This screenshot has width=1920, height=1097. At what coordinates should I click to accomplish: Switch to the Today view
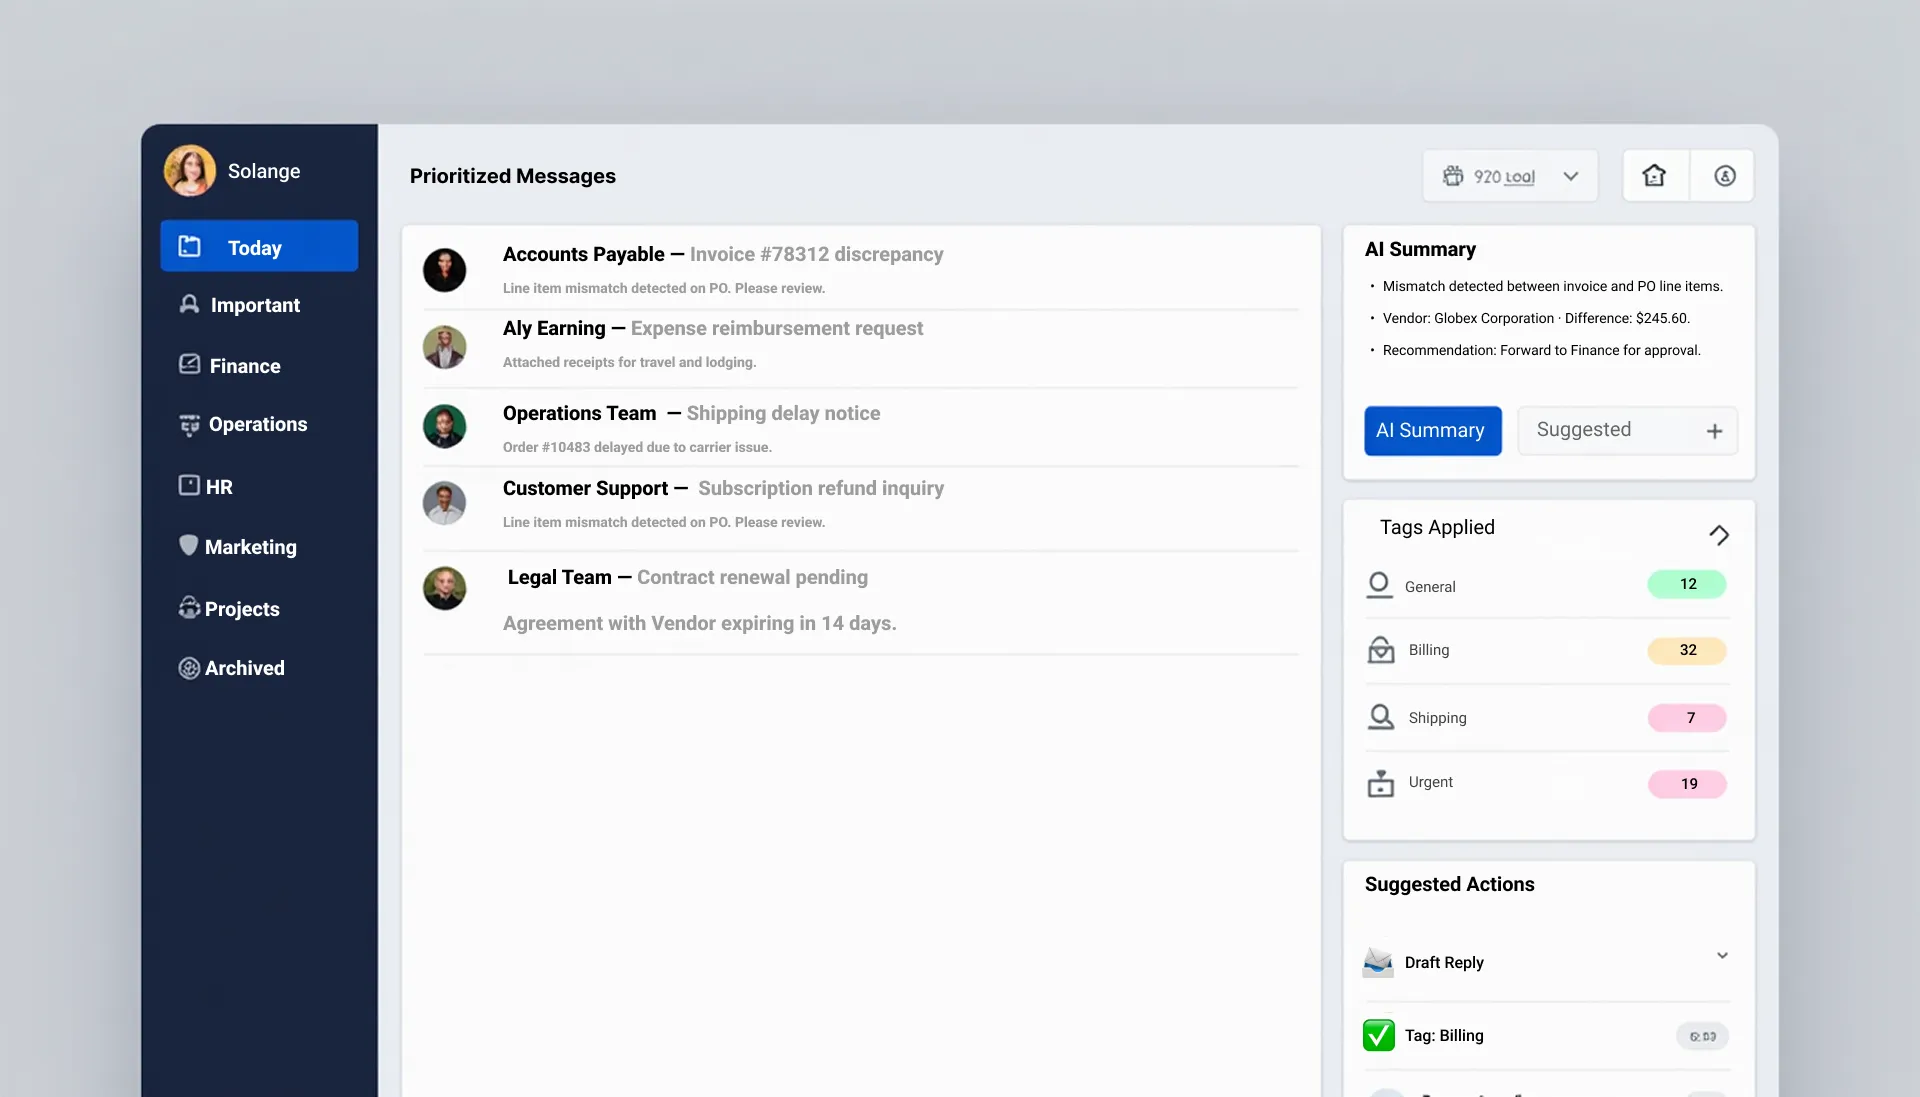(255, 247)
